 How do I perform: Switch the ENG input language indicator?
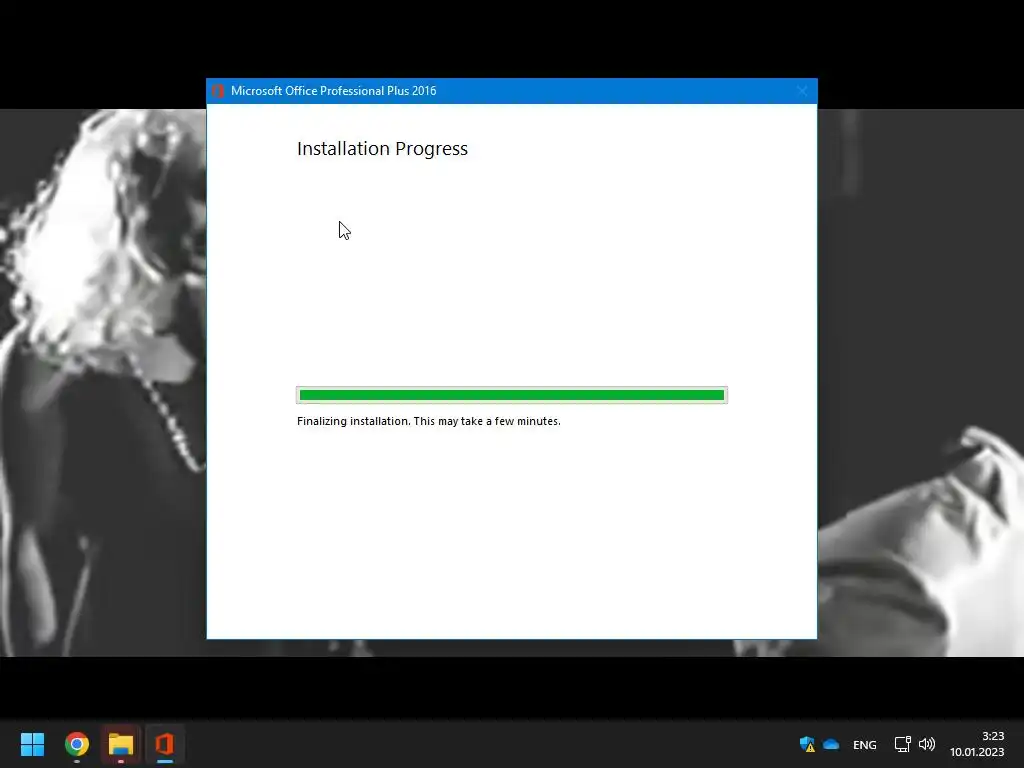coord(865,744)
